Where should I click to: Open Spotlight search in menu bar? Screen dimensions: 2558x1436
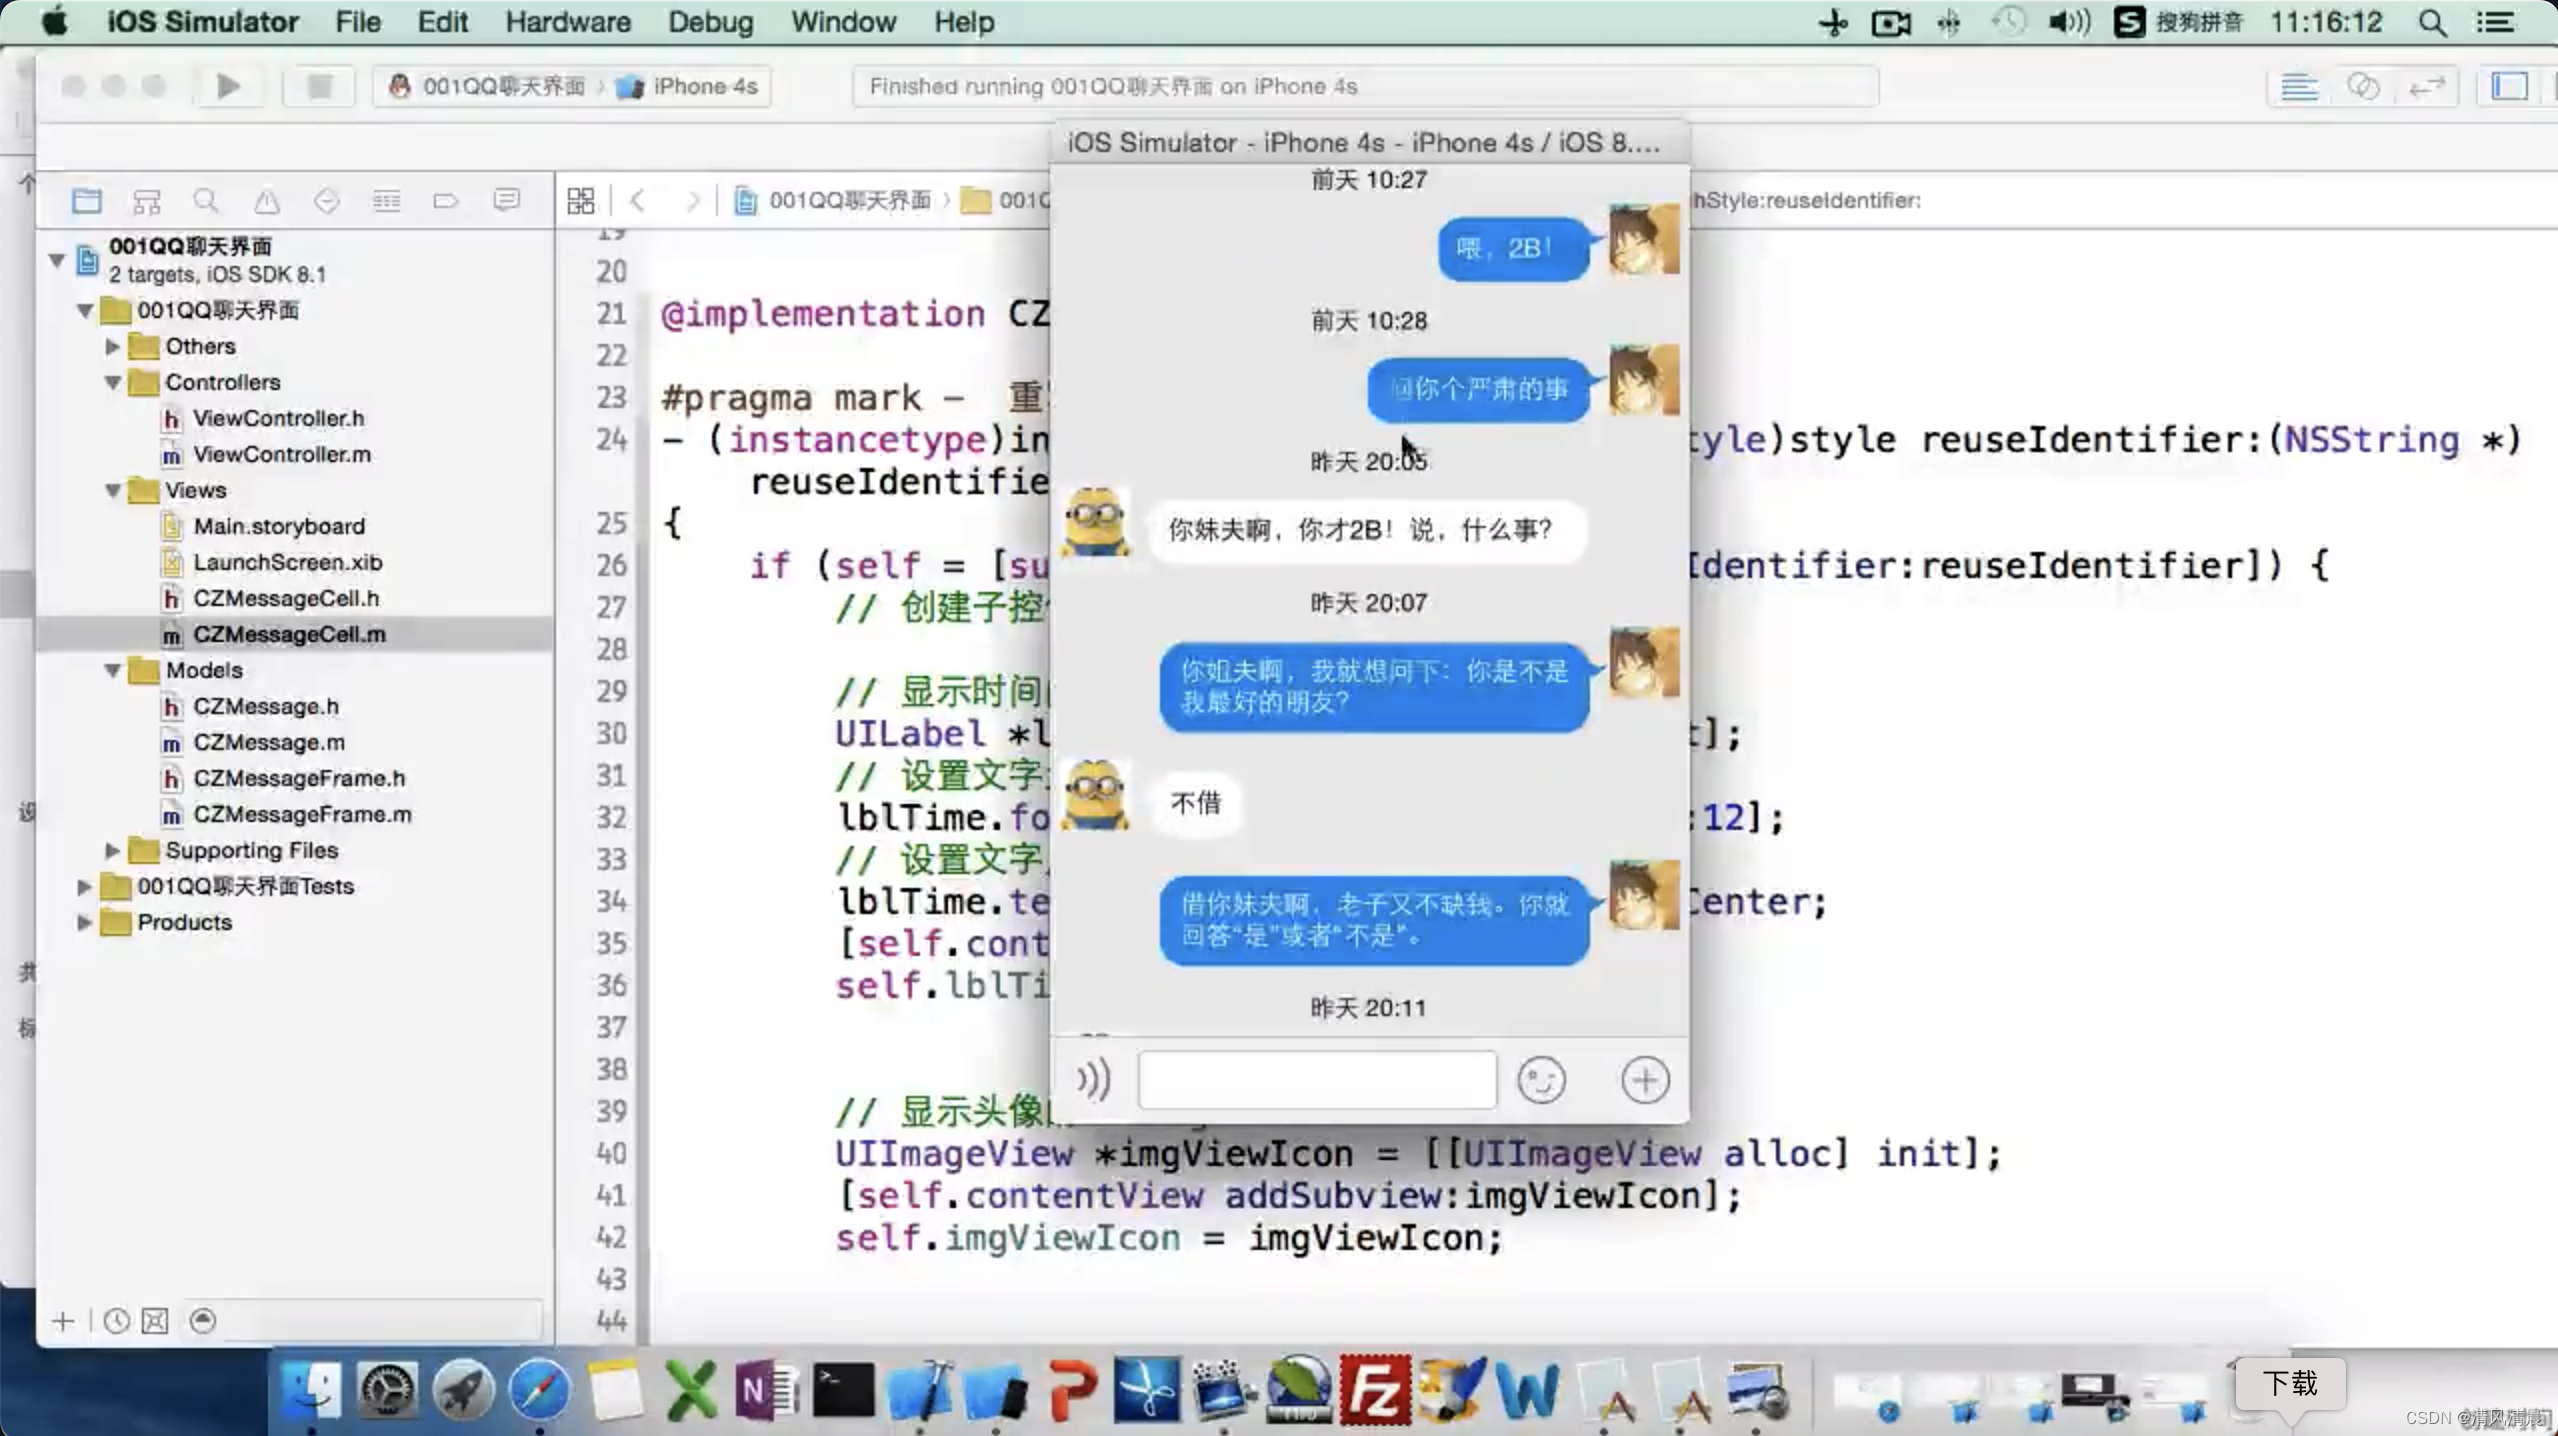tap(2433, 22)
